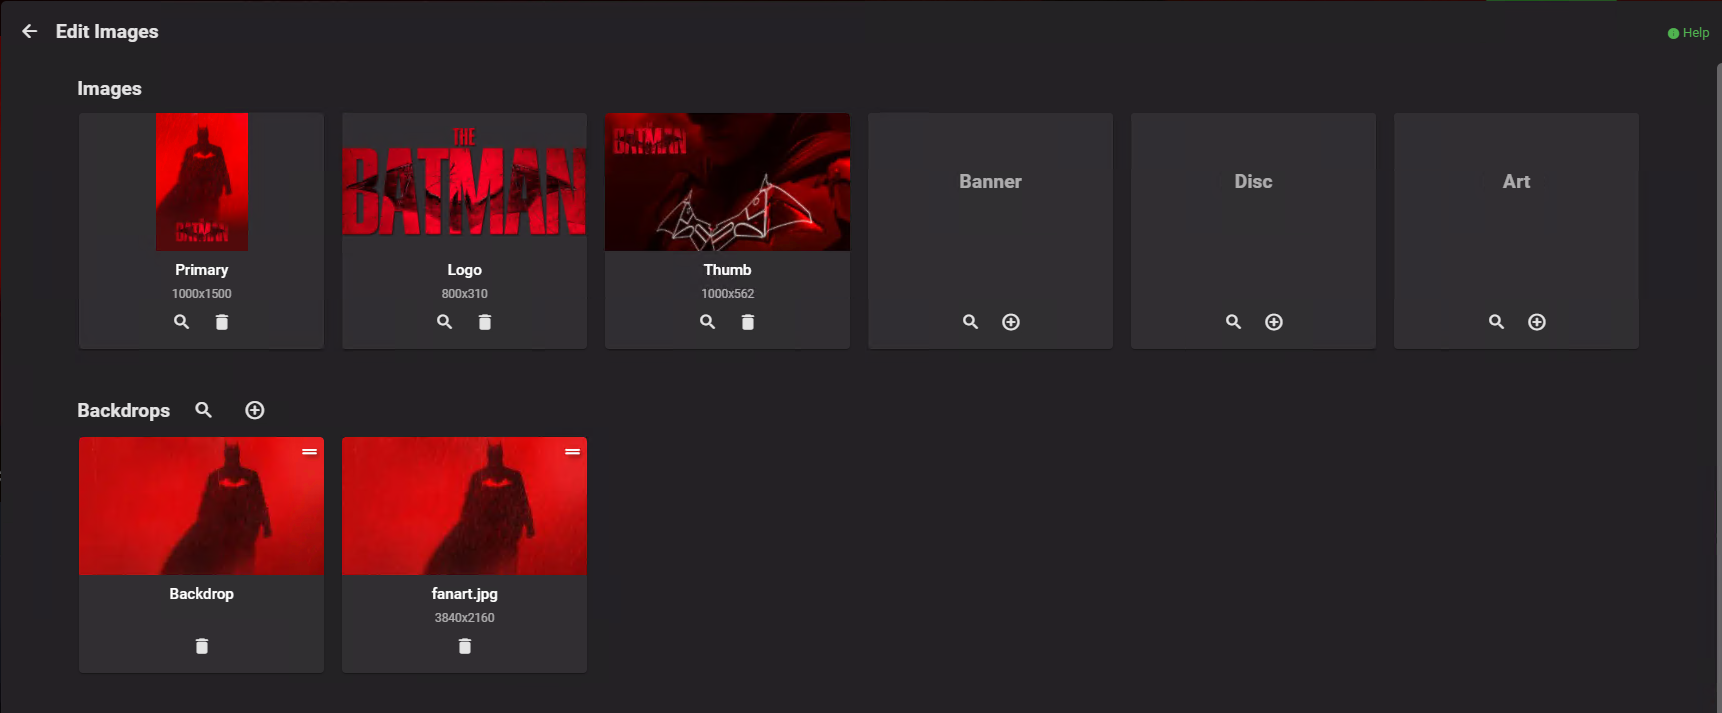Open the Batman Logo thumbnail
Viewport: 1722px width, 713px height.
tap(464, 182)
